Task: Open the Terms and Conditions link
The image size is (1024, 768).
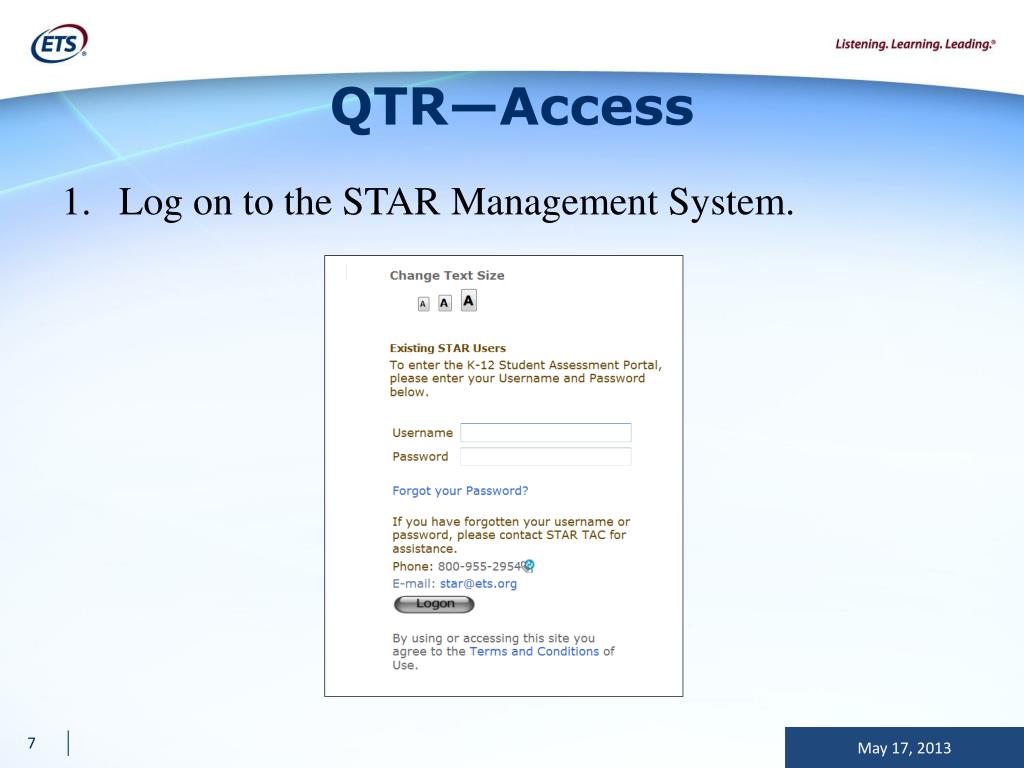Action: click(x=534, y=651)
